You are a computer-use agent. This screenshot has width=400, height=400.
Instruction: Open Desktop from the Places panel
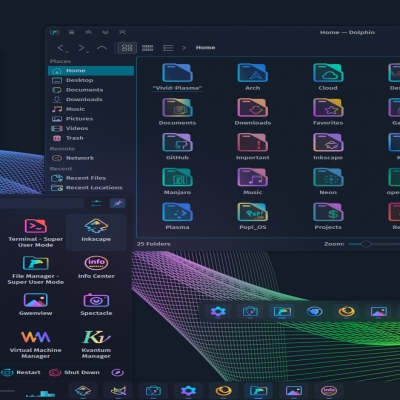point(91,80)
